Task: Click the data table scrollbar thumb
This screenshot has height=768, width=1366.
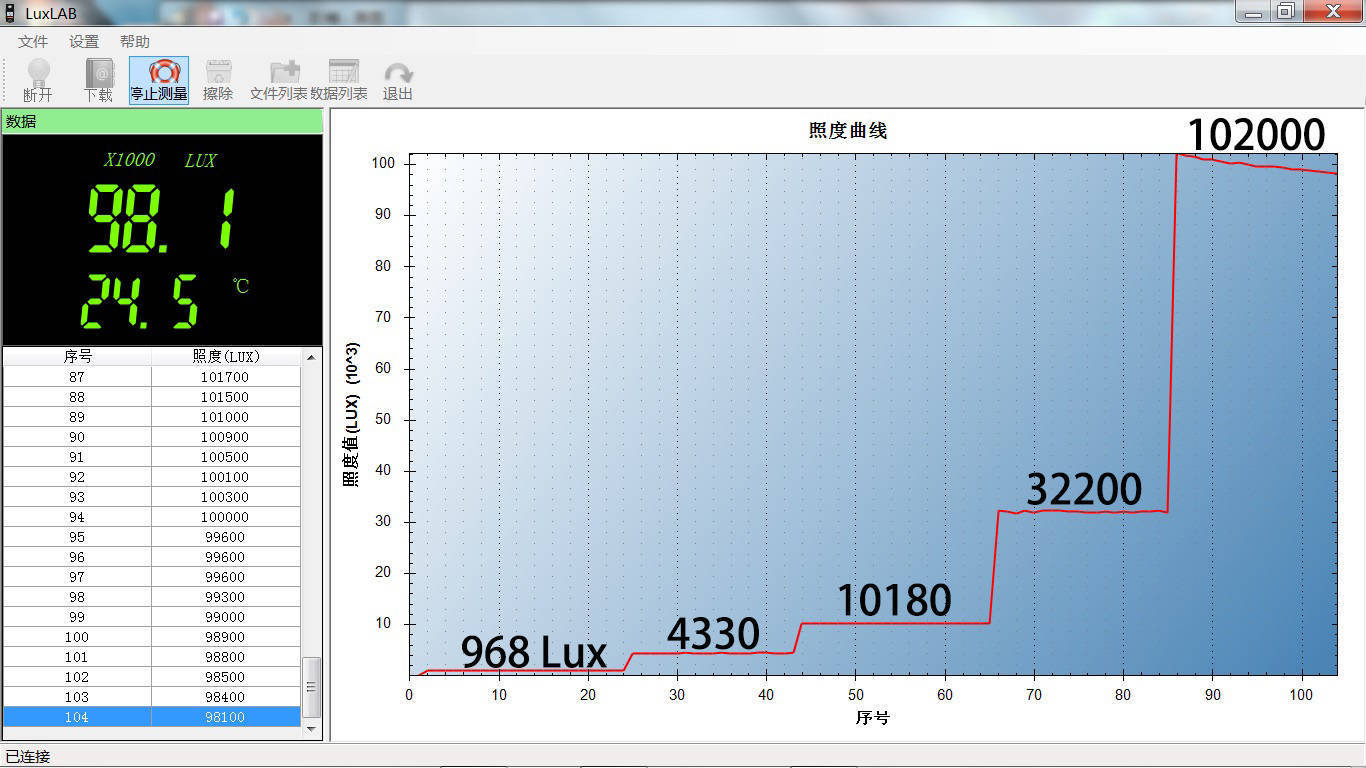Action: pyautogui.click(x=312, y=687)
